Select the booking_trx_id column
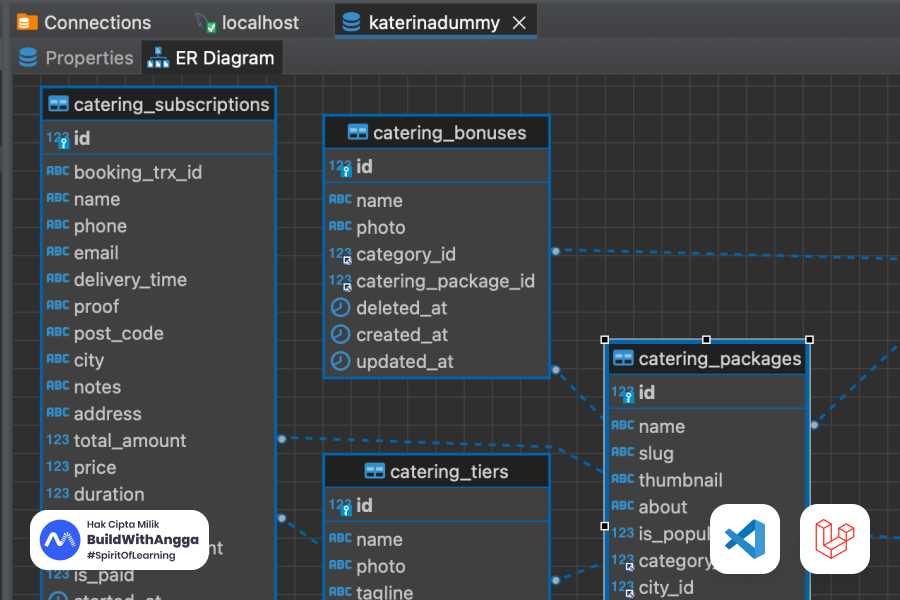Screen dimensions: 900x600 [137, 172]
